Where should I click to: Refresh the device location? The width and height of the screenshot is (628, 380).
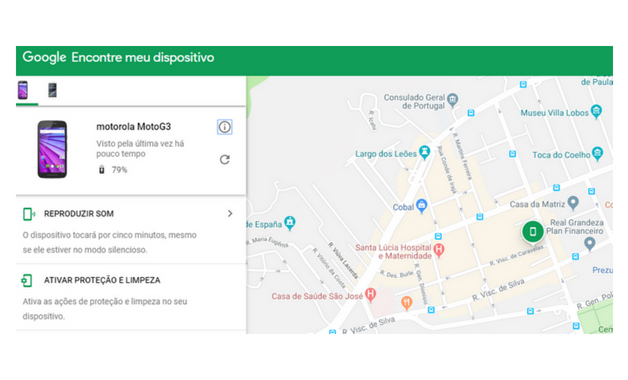225,159
